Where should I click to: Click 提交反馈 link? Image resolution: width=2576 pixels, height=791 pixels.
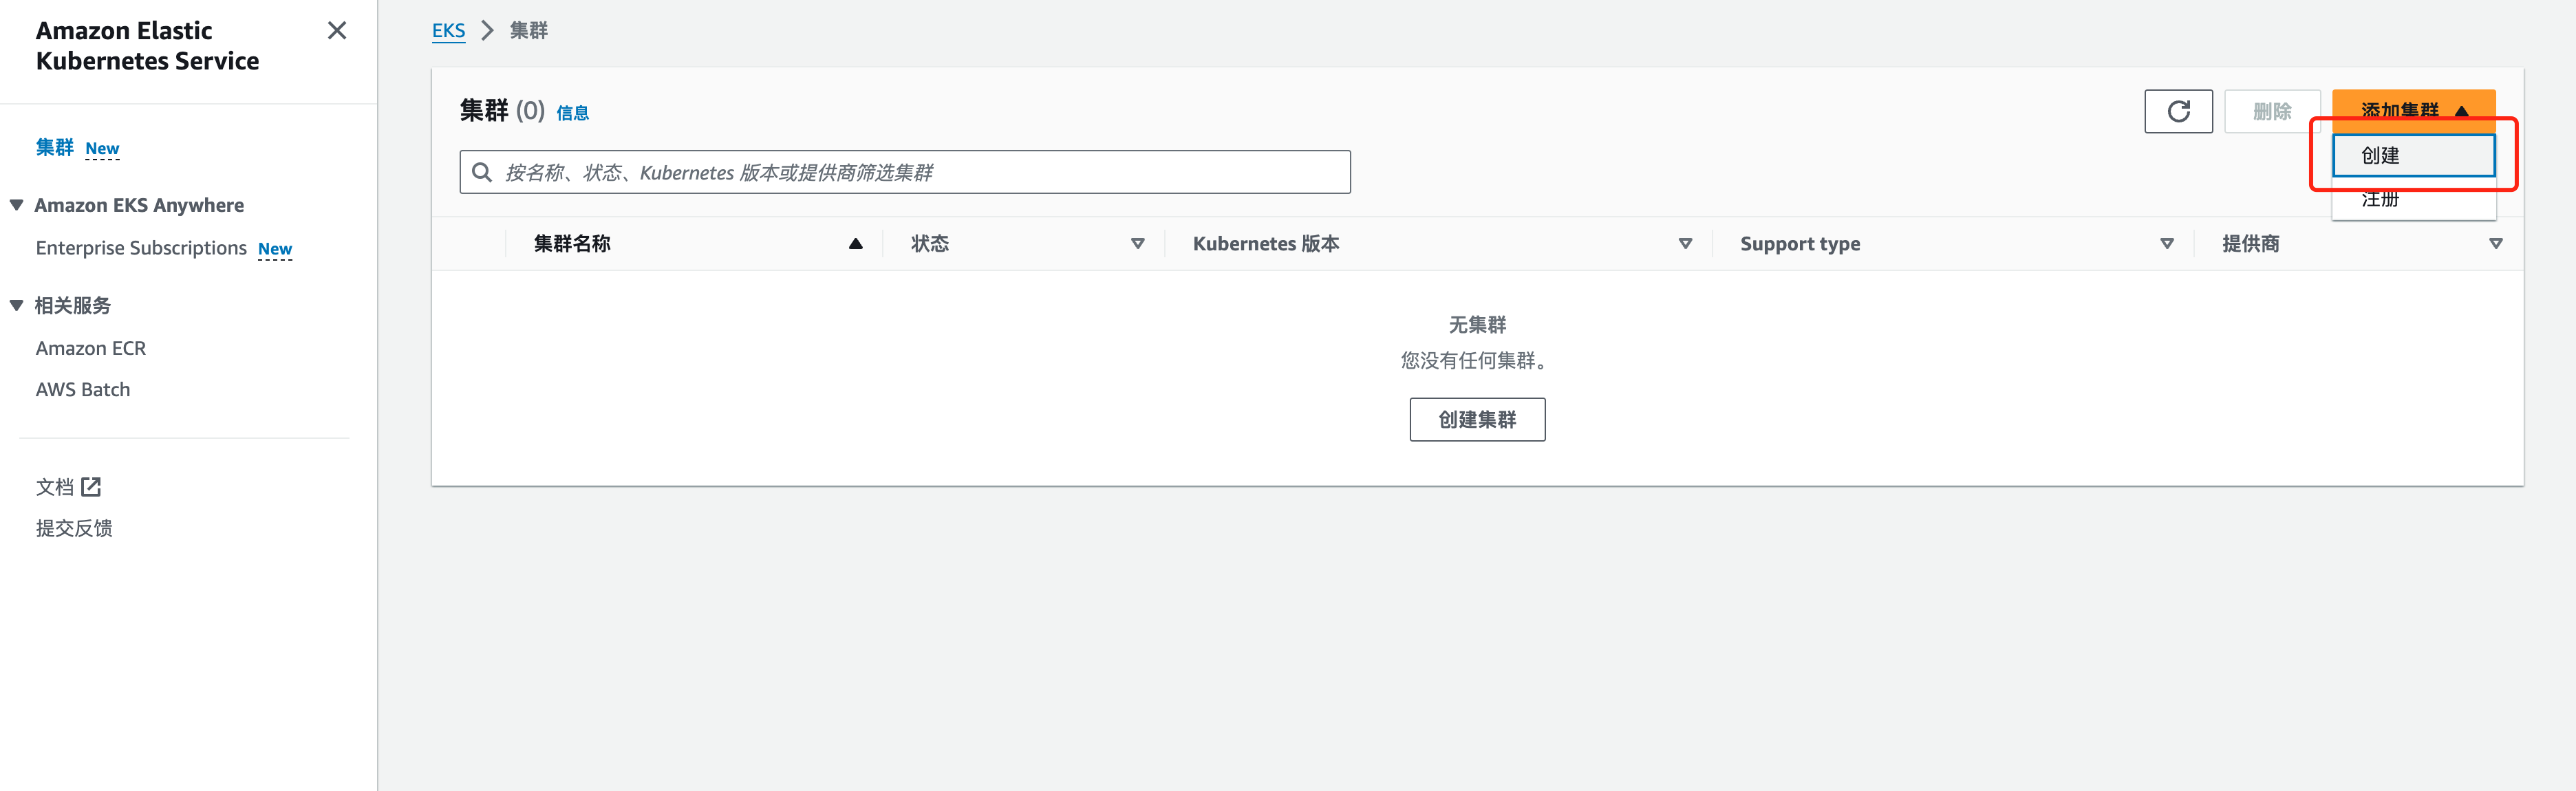coord(74,528)
